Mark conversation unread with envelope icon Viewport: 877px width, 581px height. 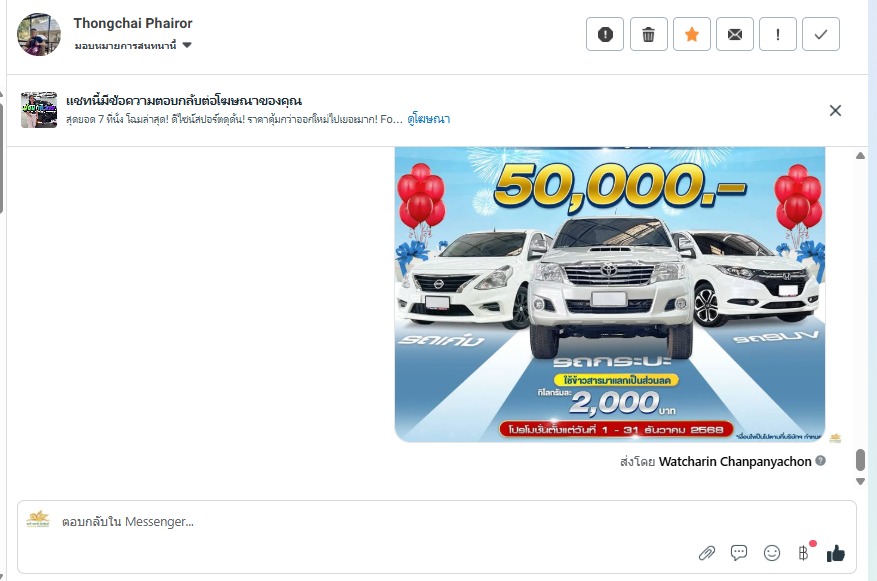click(x=735, y=34)
